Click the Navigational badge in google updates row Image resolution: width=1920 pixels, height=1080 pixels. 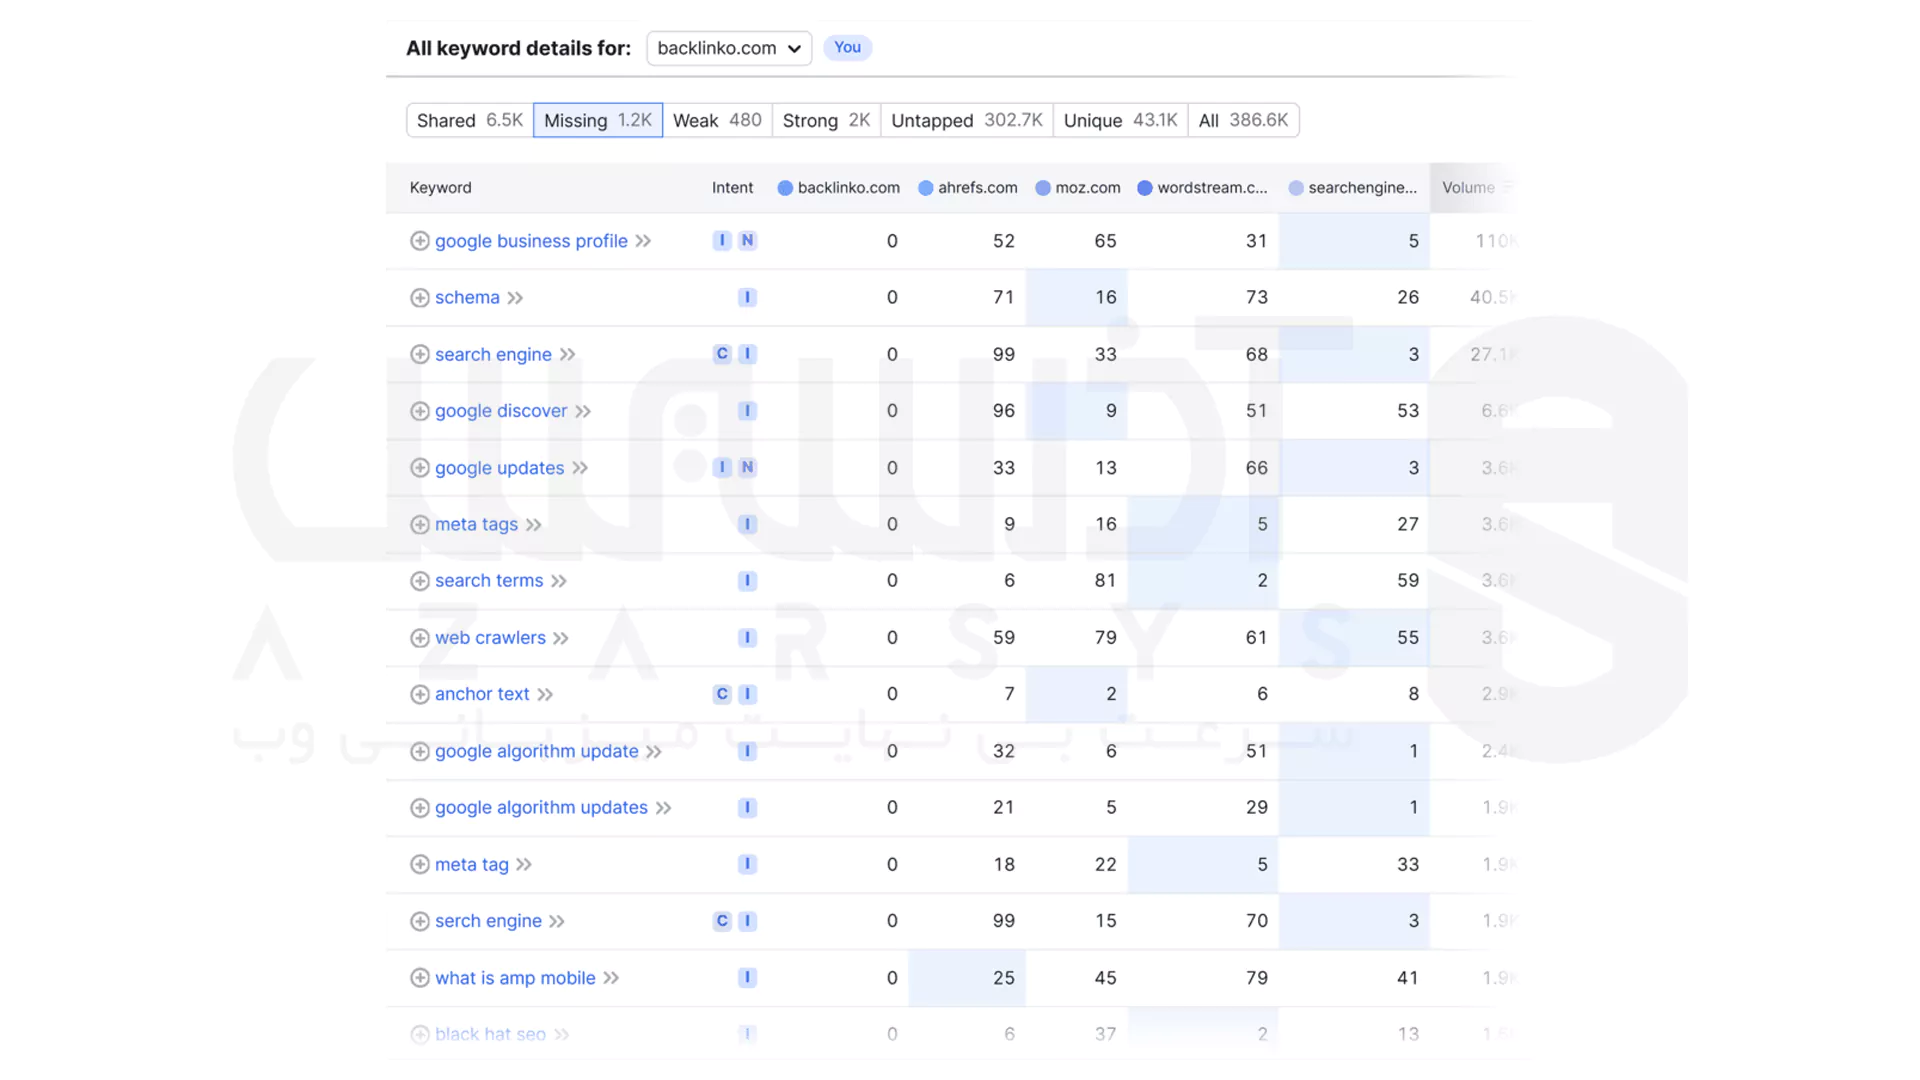(747, 467)
